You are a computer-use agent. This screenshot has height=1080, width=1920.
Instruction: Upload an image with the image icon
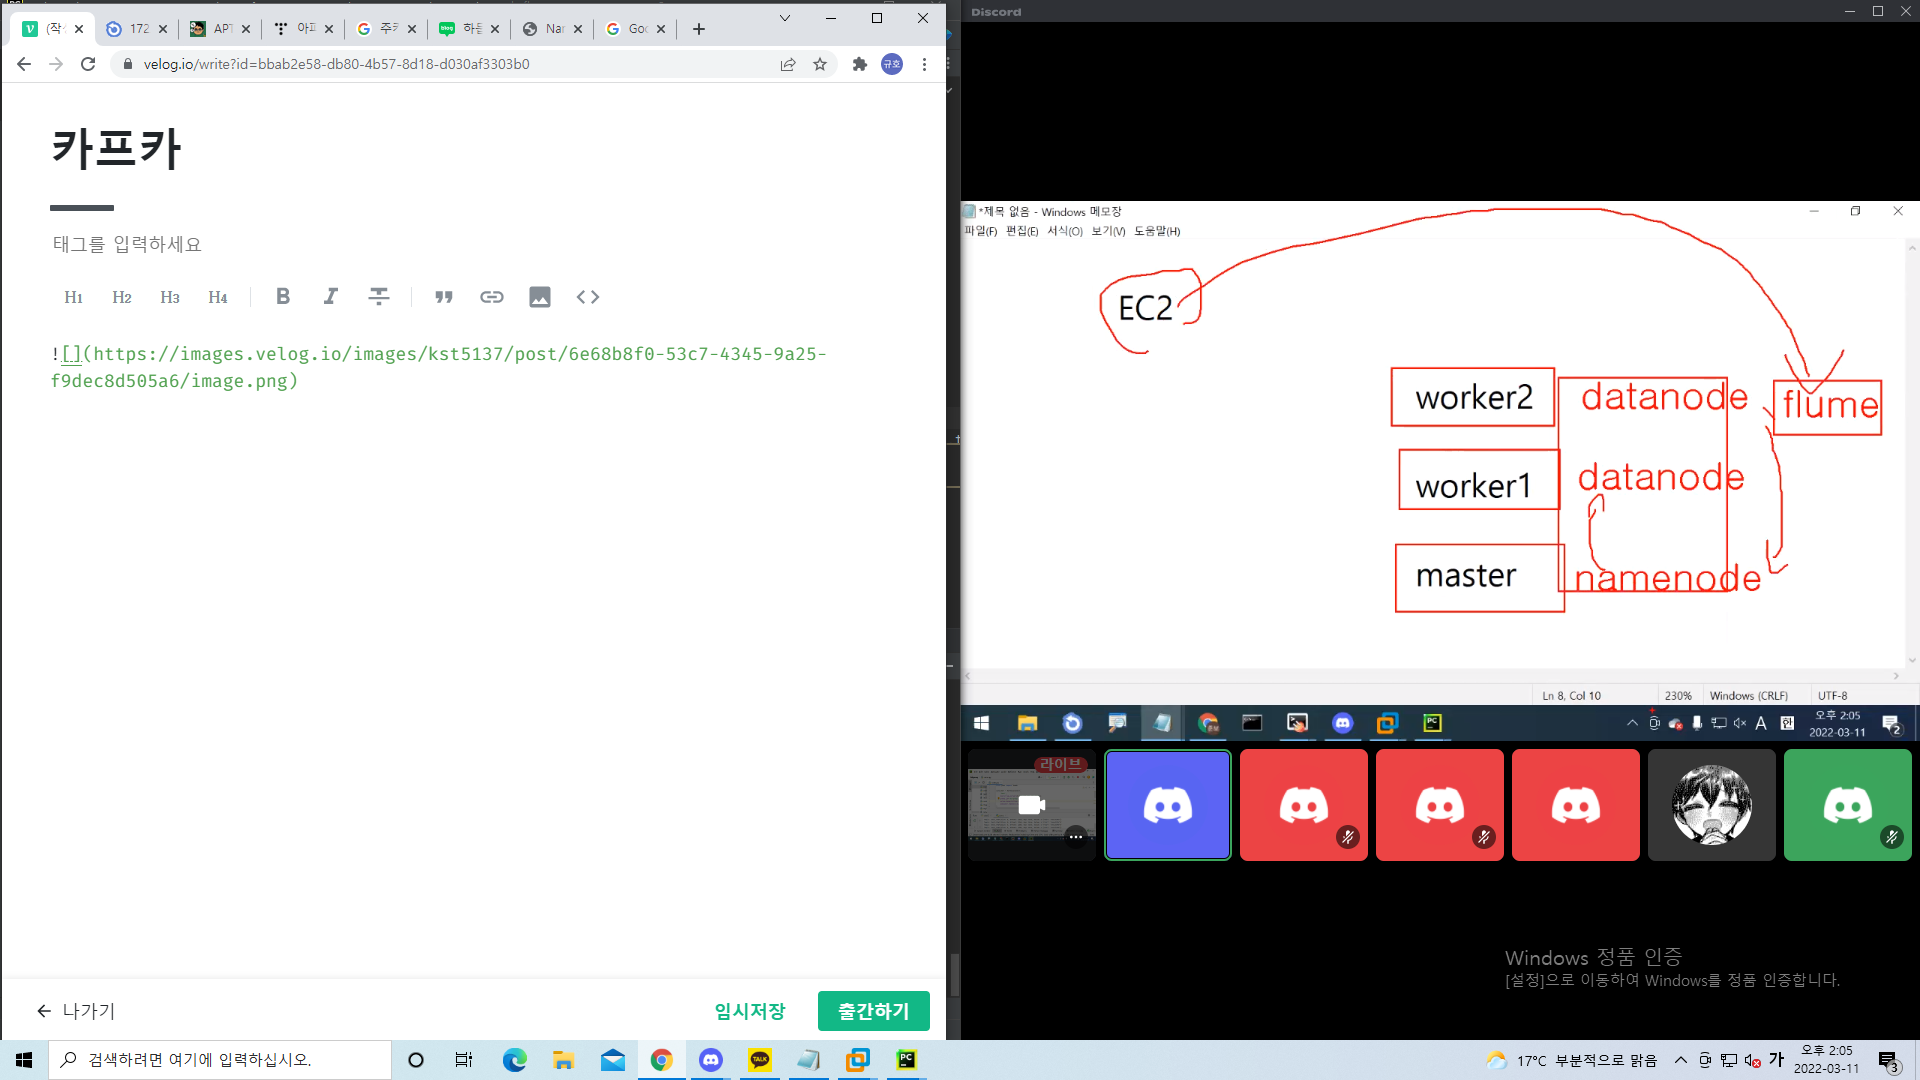pos(540,297)
